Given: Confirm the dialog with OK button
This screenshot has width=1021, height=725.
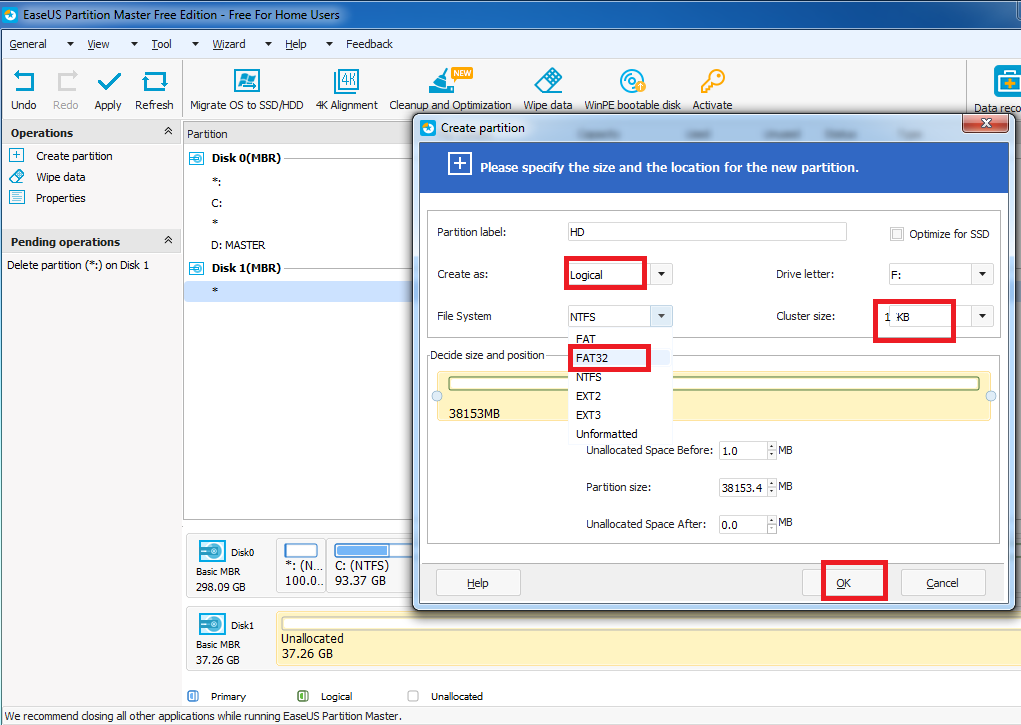Looking at the screenshot, I should coord(844,583).
